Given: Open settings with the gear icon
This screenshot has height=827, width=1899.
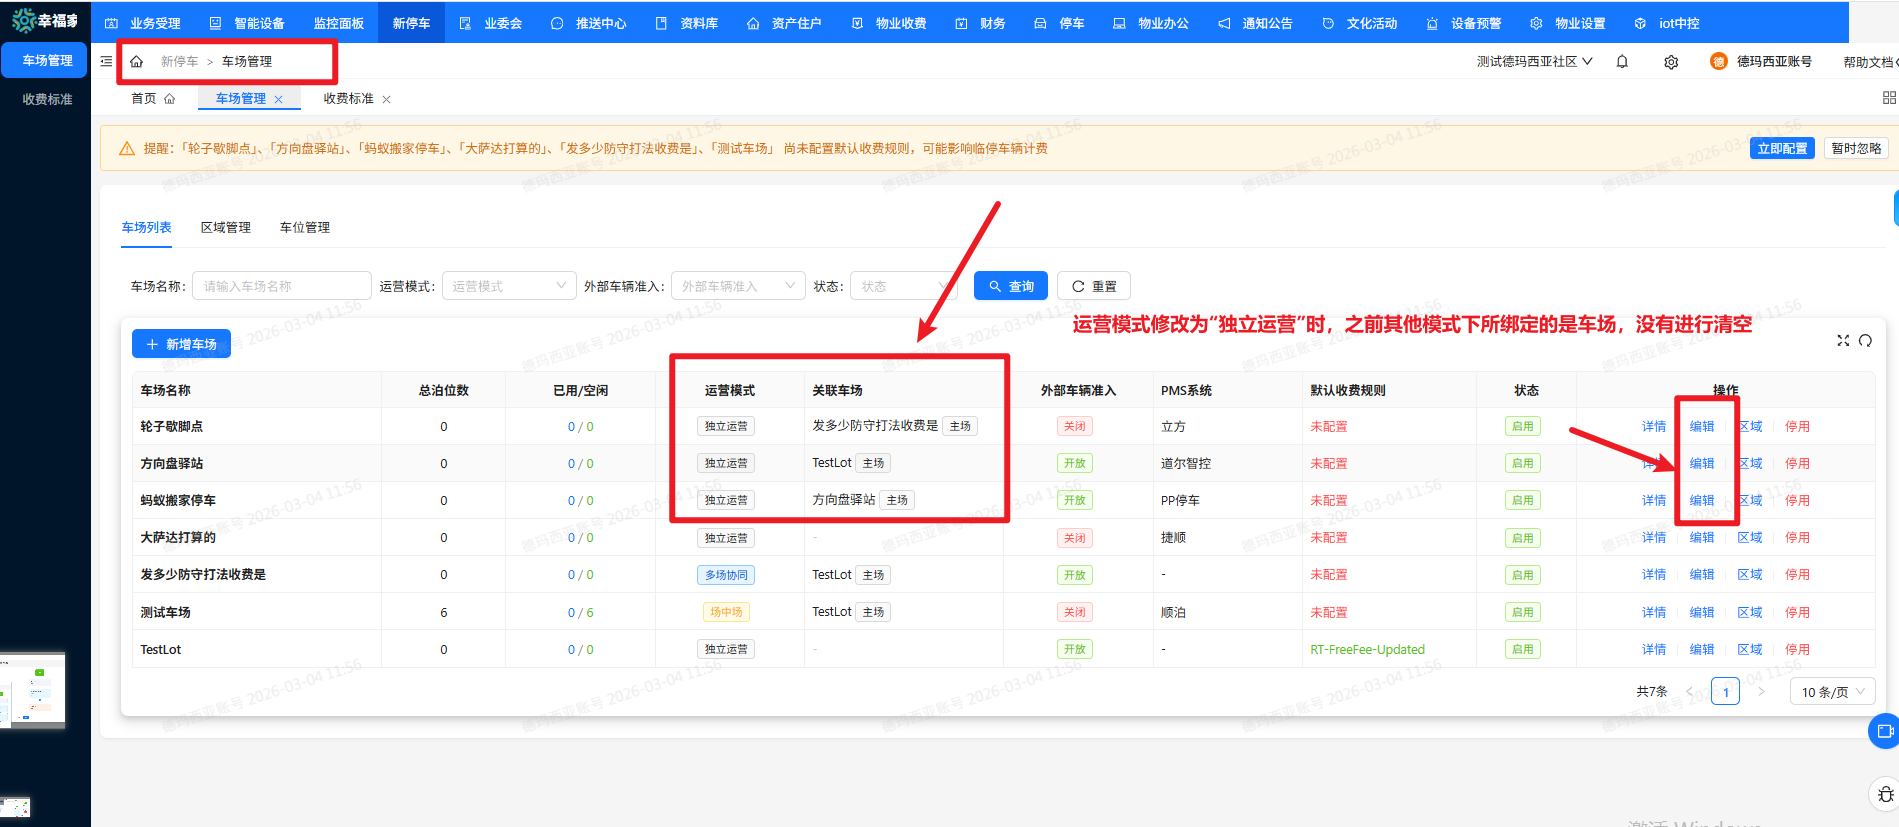Looking at the screenshot, I should 1671,62.
